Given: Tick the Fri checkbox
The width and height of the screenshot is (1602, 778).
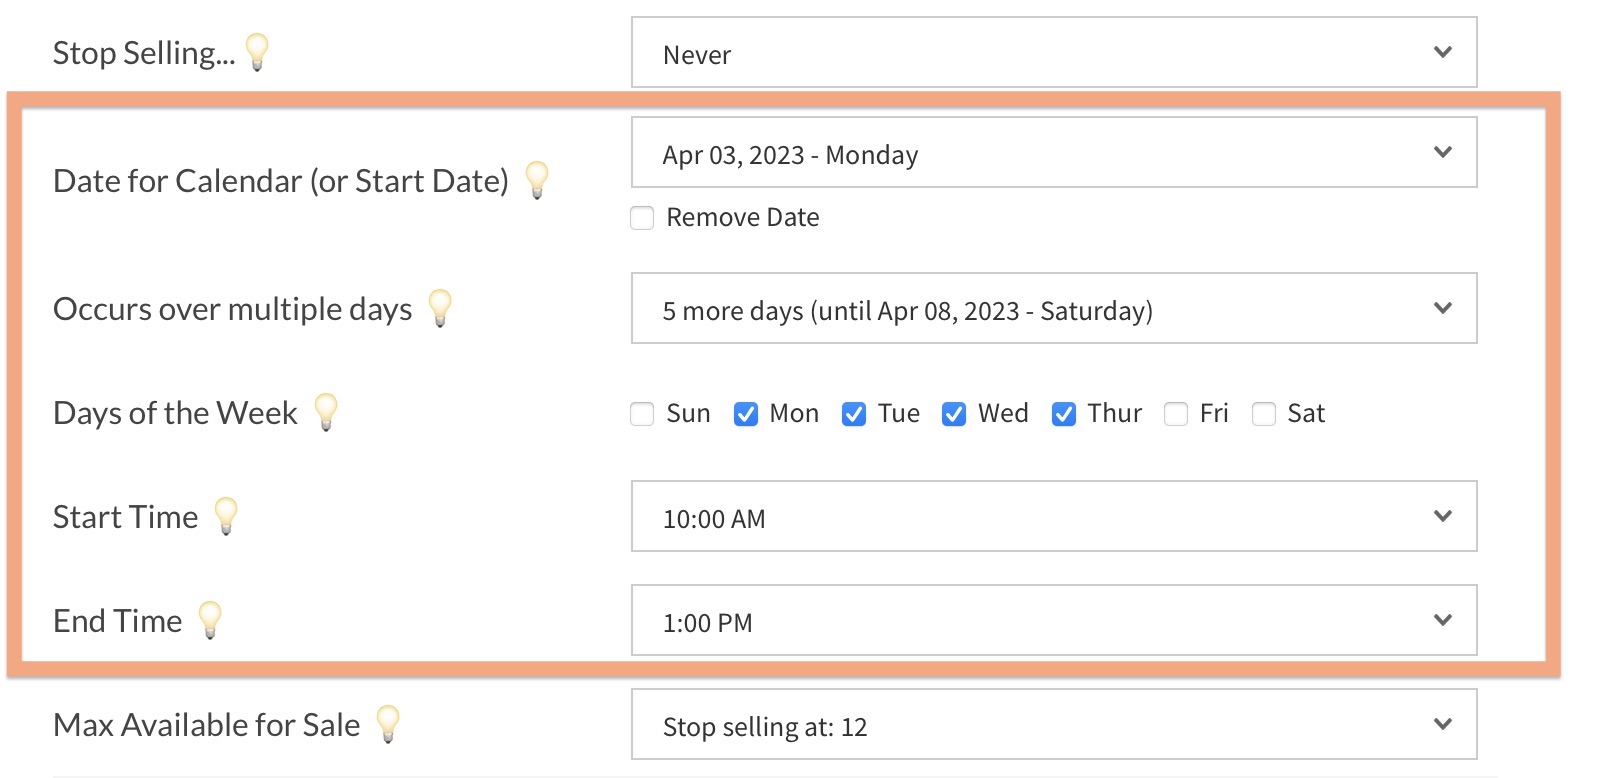Looking at the screenshot, I should [1176, 414].
